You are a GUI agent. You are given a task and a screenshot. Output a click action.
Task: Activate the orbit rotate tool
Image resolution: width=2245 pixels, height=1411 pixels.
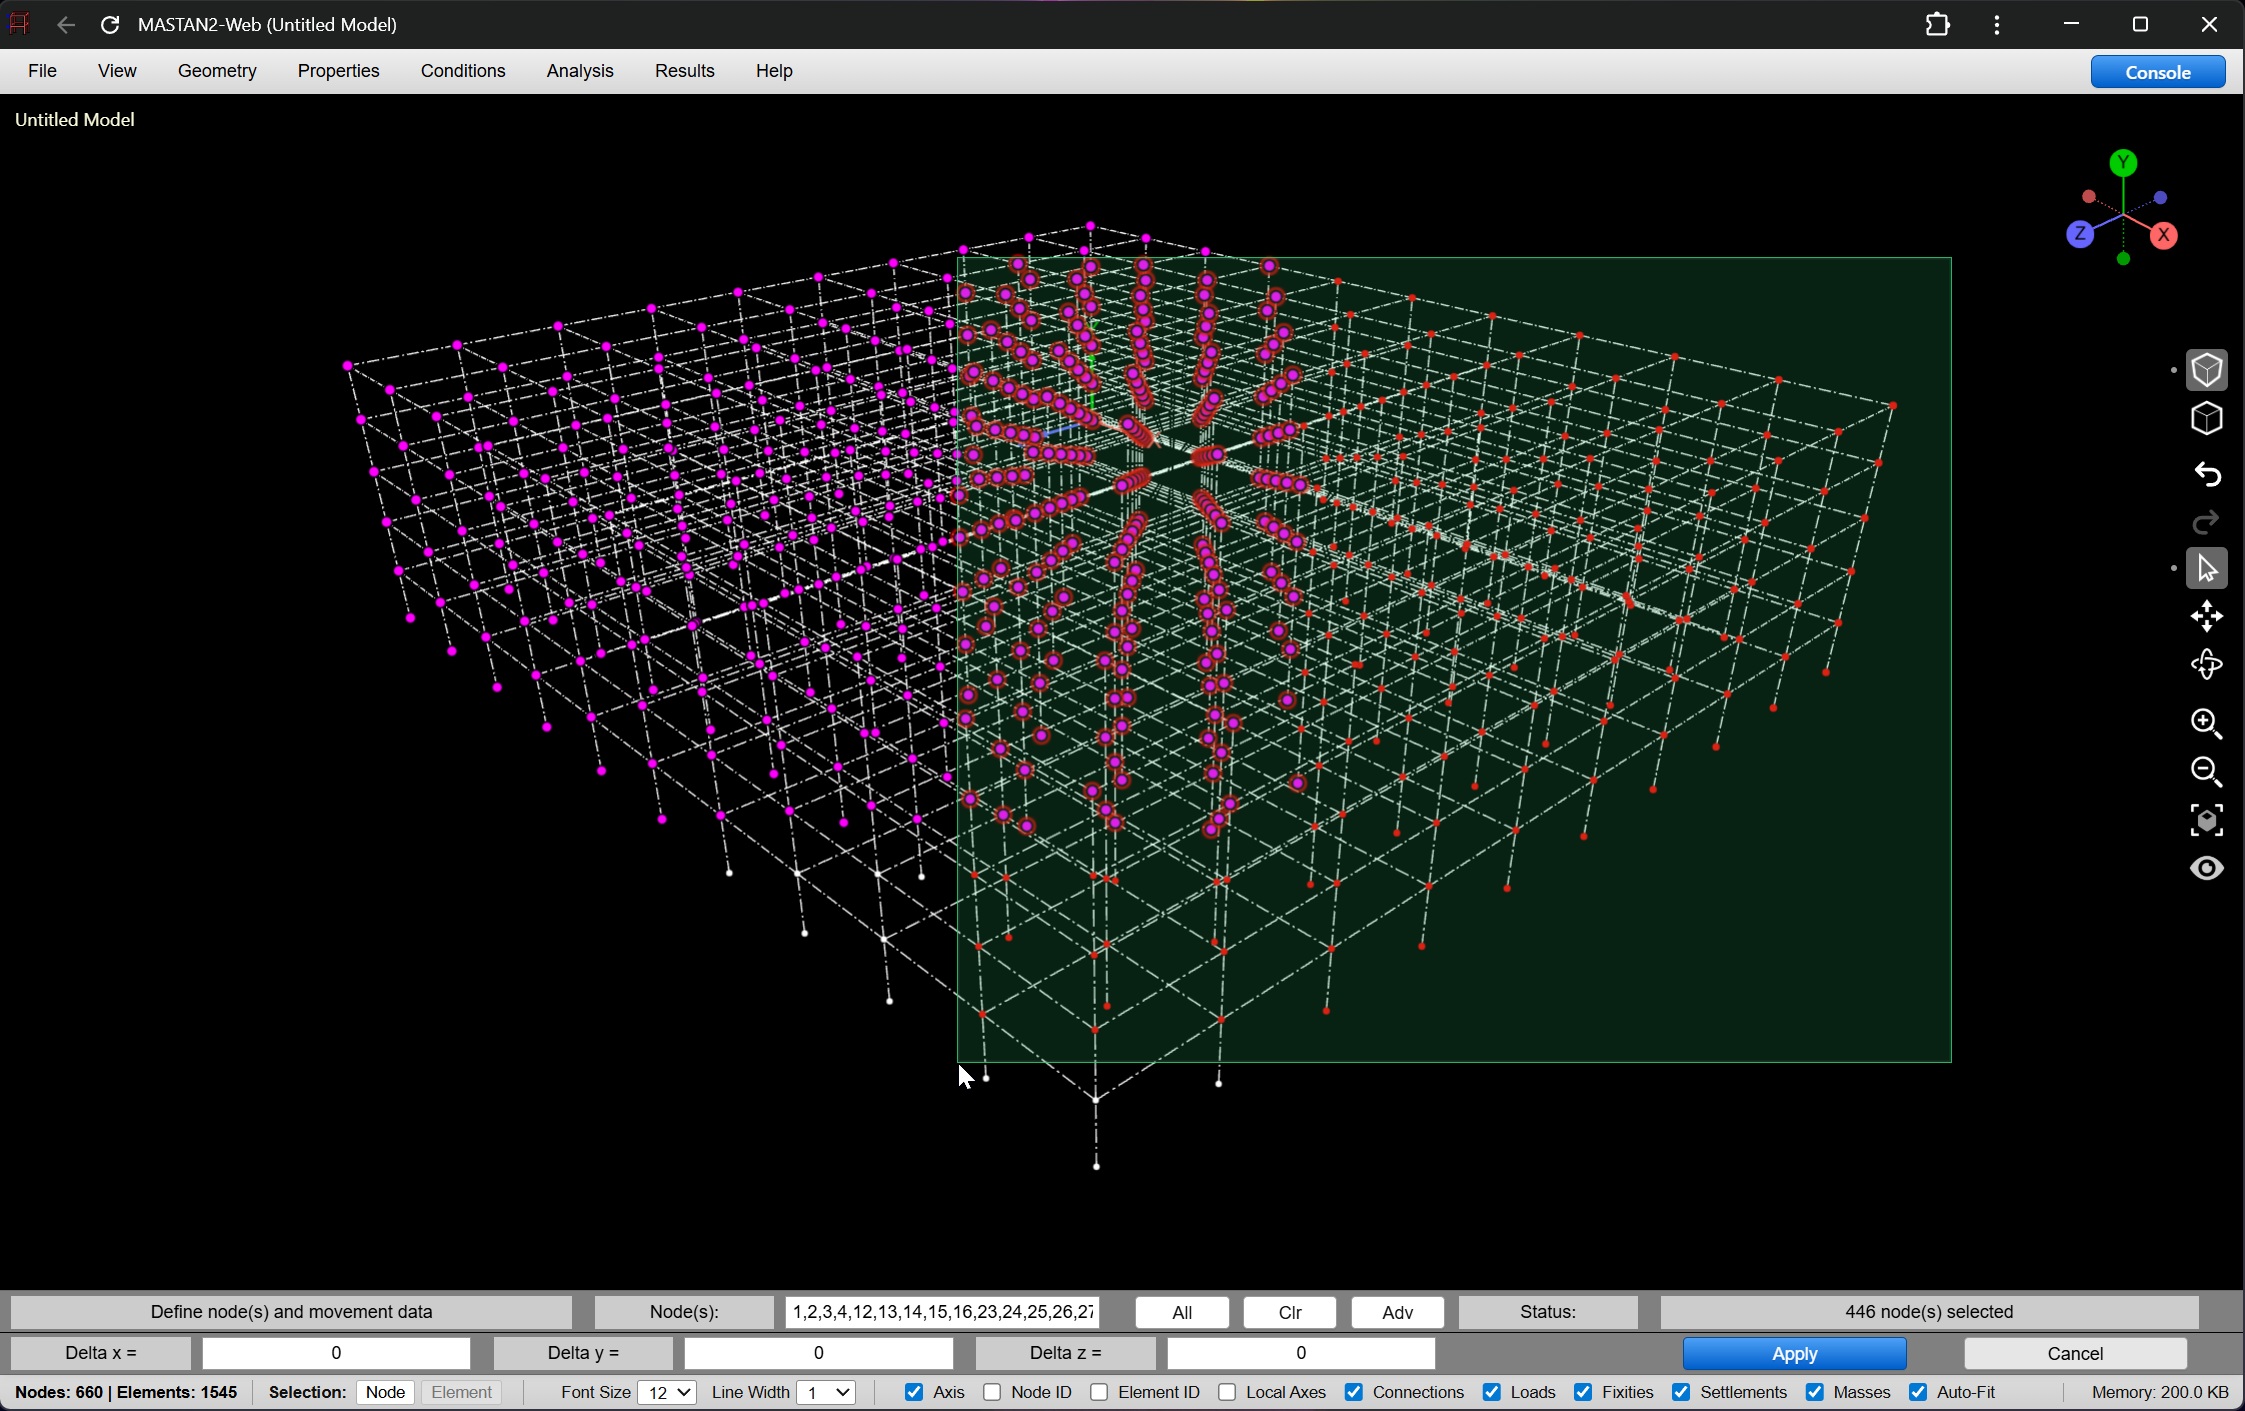click(2208, 665)
